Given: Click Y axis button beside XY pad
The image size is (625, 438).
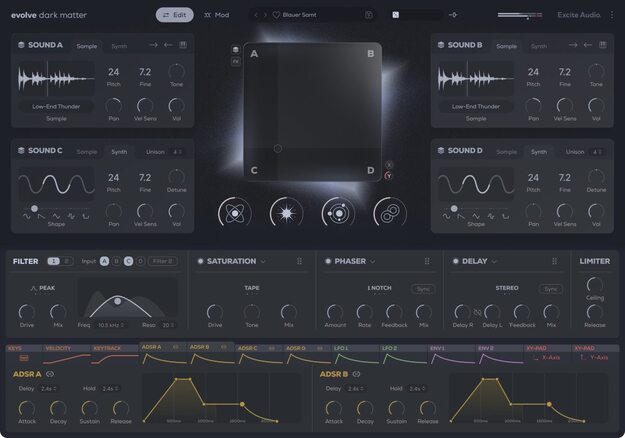Looking at the screenshot, I should tap(389, 175).
